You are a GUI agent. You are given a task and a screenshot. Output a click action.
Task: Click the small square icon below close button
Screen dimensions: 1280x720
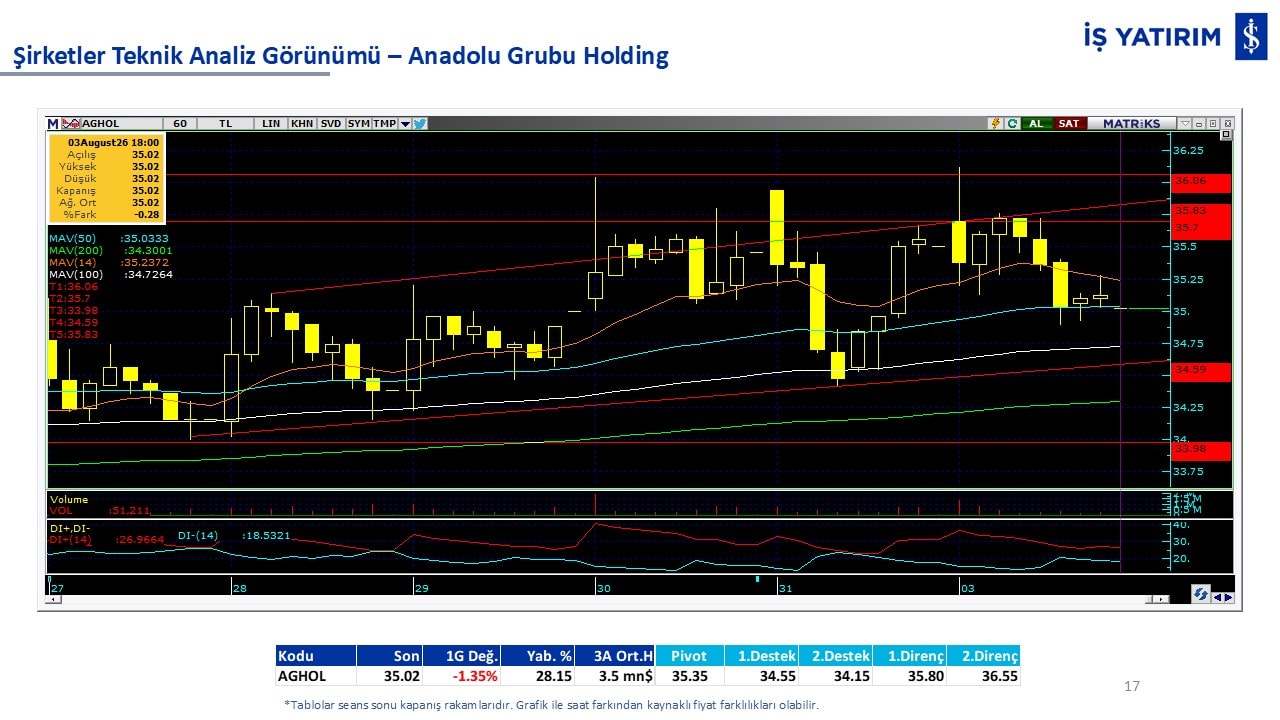click(1226, 137)
